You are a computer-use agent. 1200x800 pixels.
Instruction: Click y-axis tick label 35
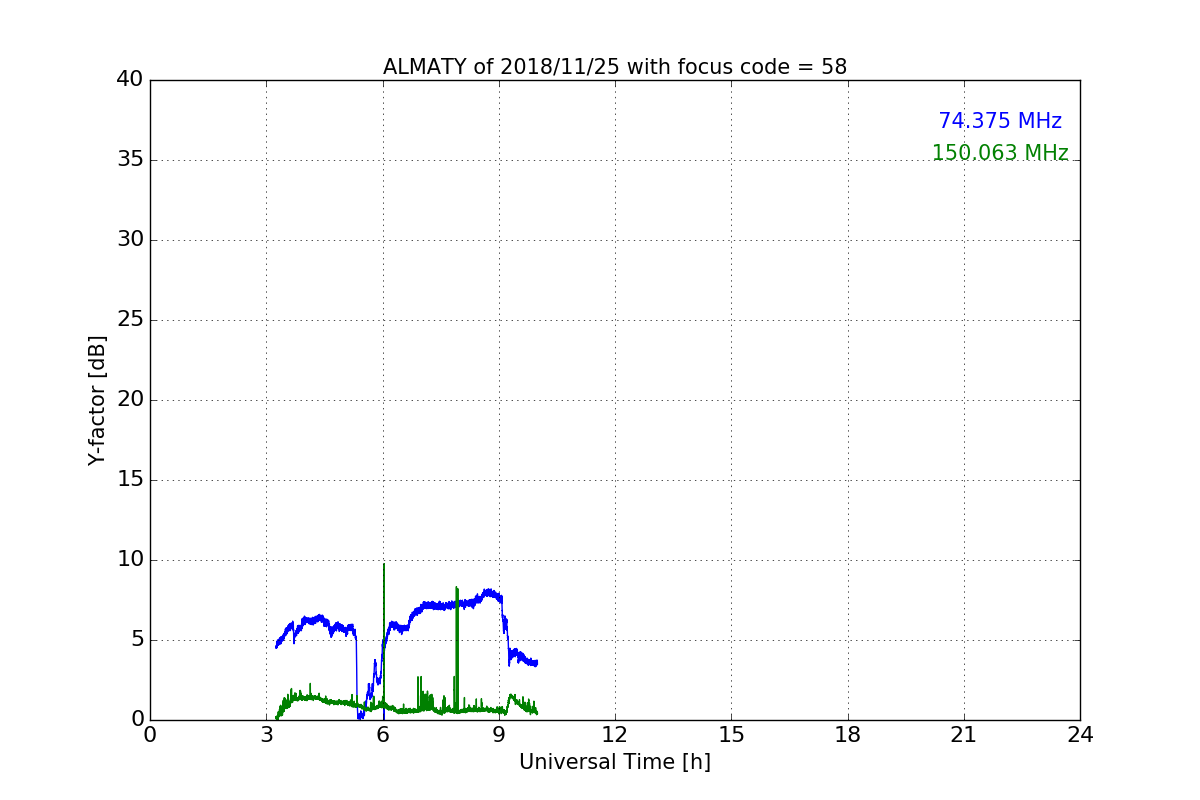pyautogui.click(x=130, y=160)
